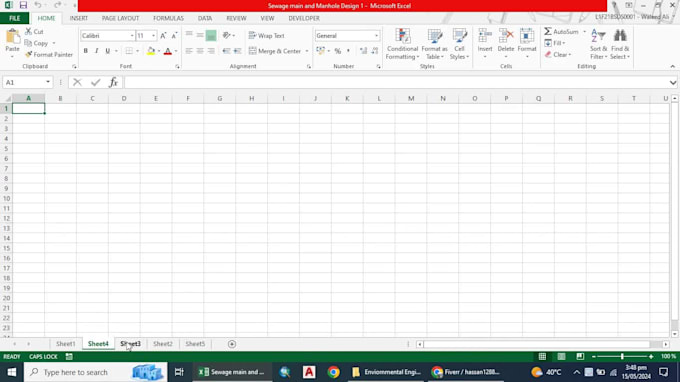This screenshot has height=382, width=680.
Task: Click the Delete cells icon
Action: click(506, 36)
